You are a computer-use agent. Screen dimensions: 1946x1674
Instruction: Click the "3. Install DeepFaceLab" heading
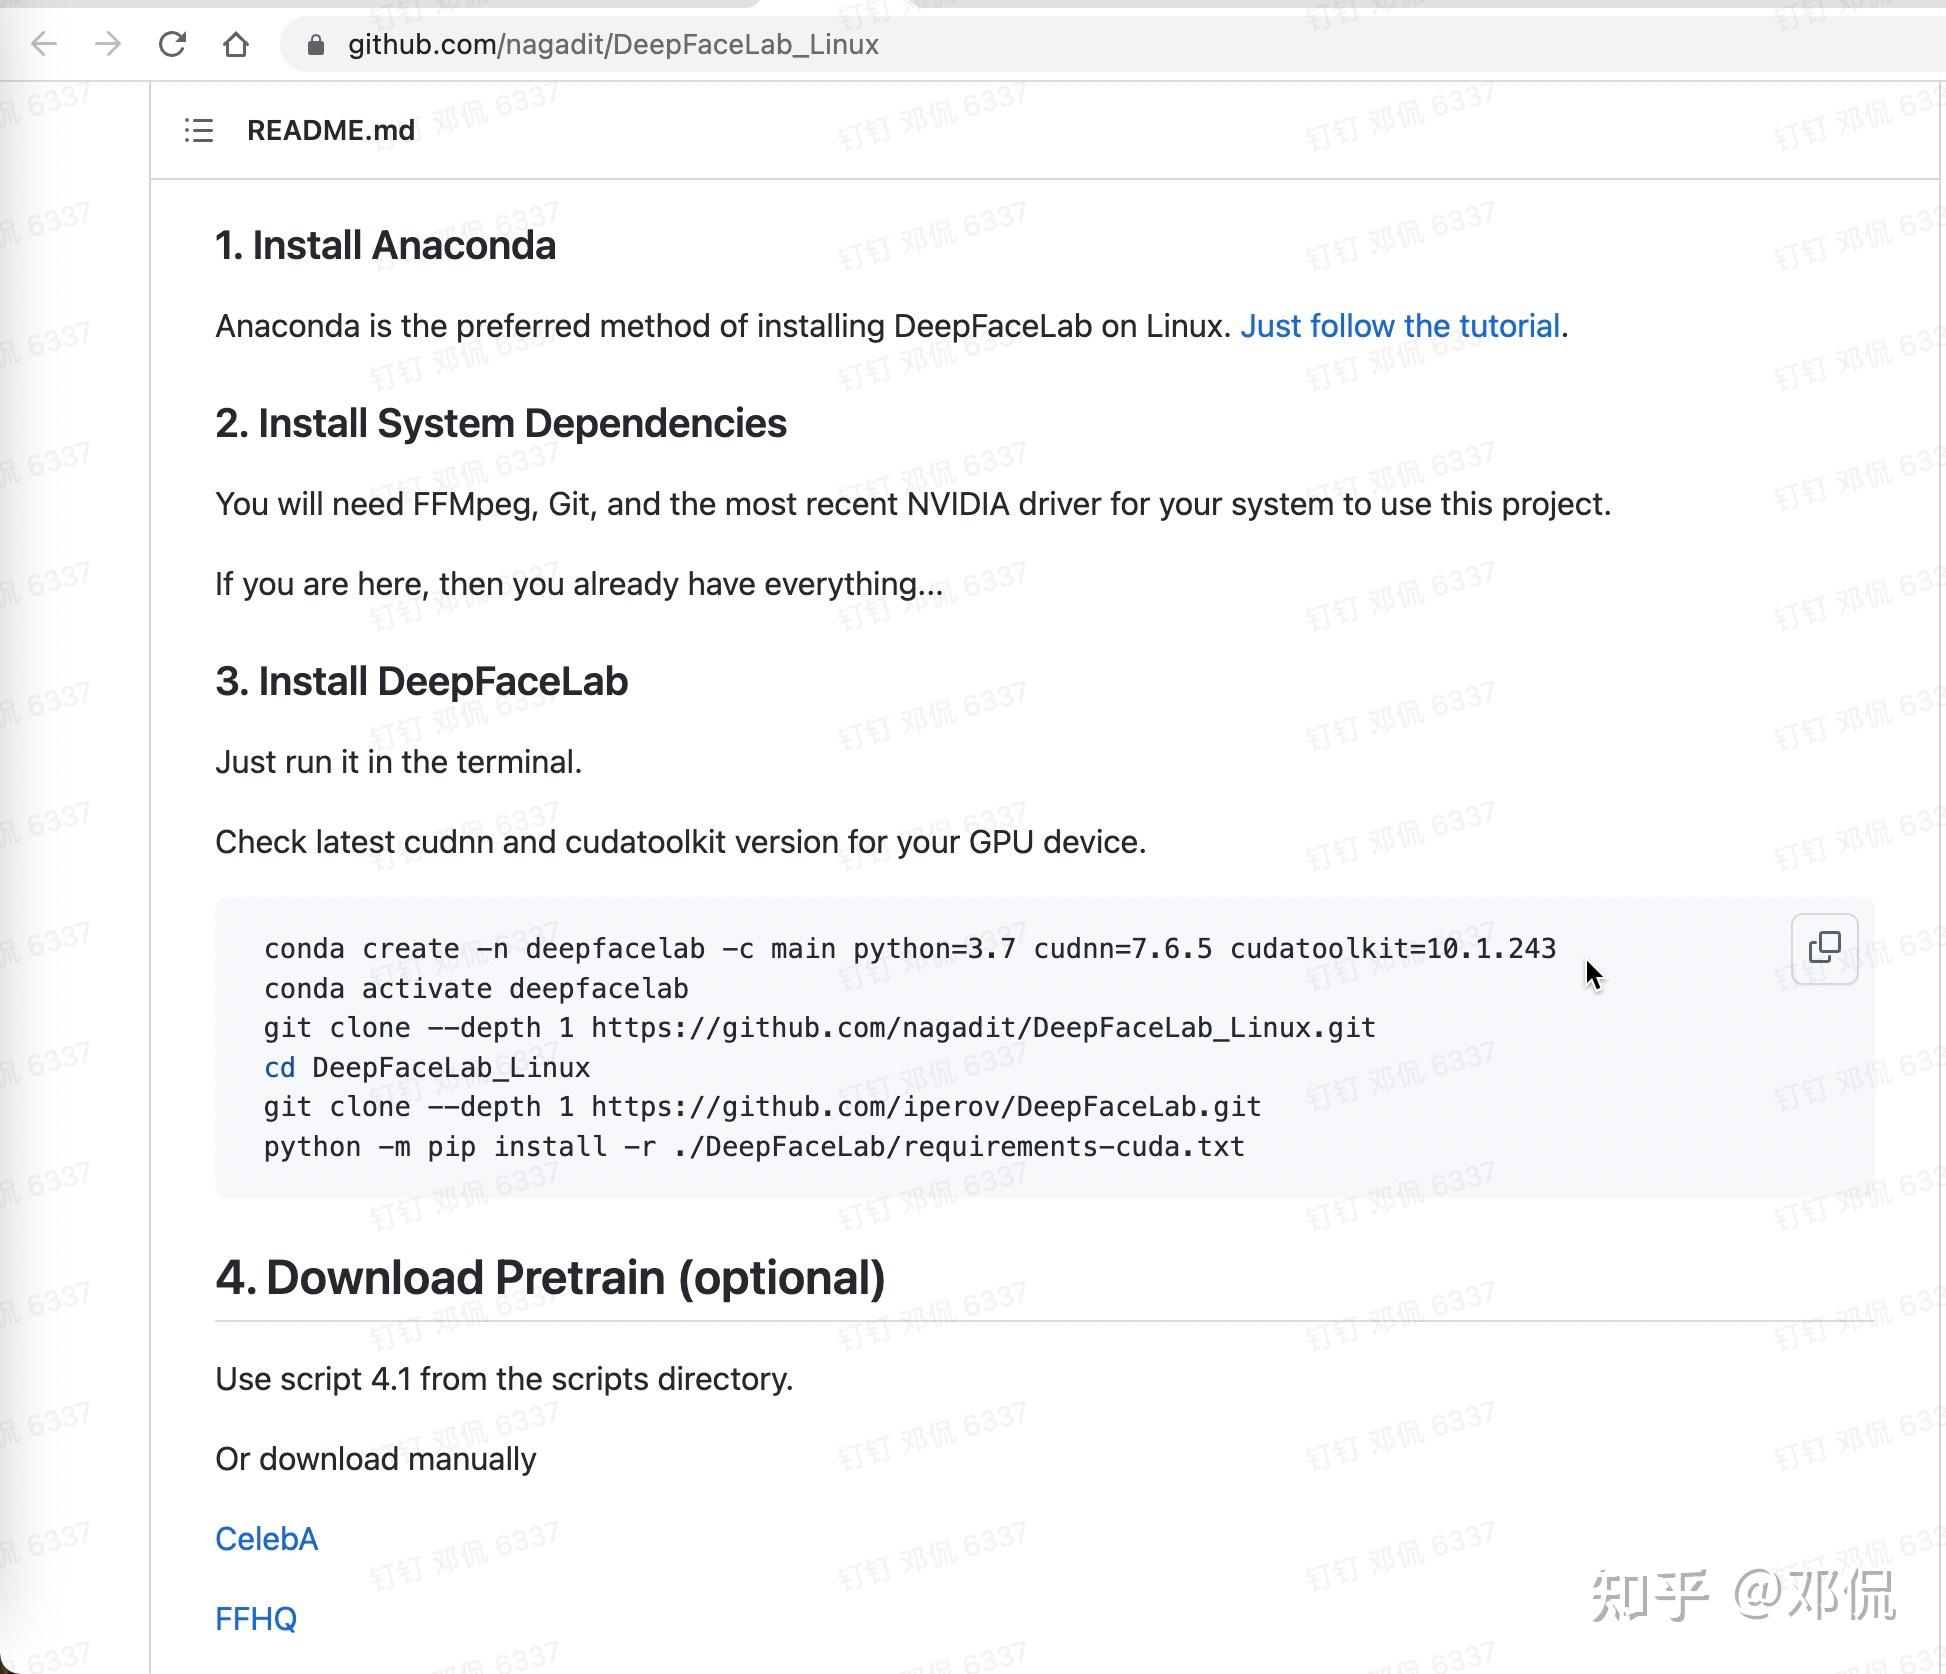point(421,681)
